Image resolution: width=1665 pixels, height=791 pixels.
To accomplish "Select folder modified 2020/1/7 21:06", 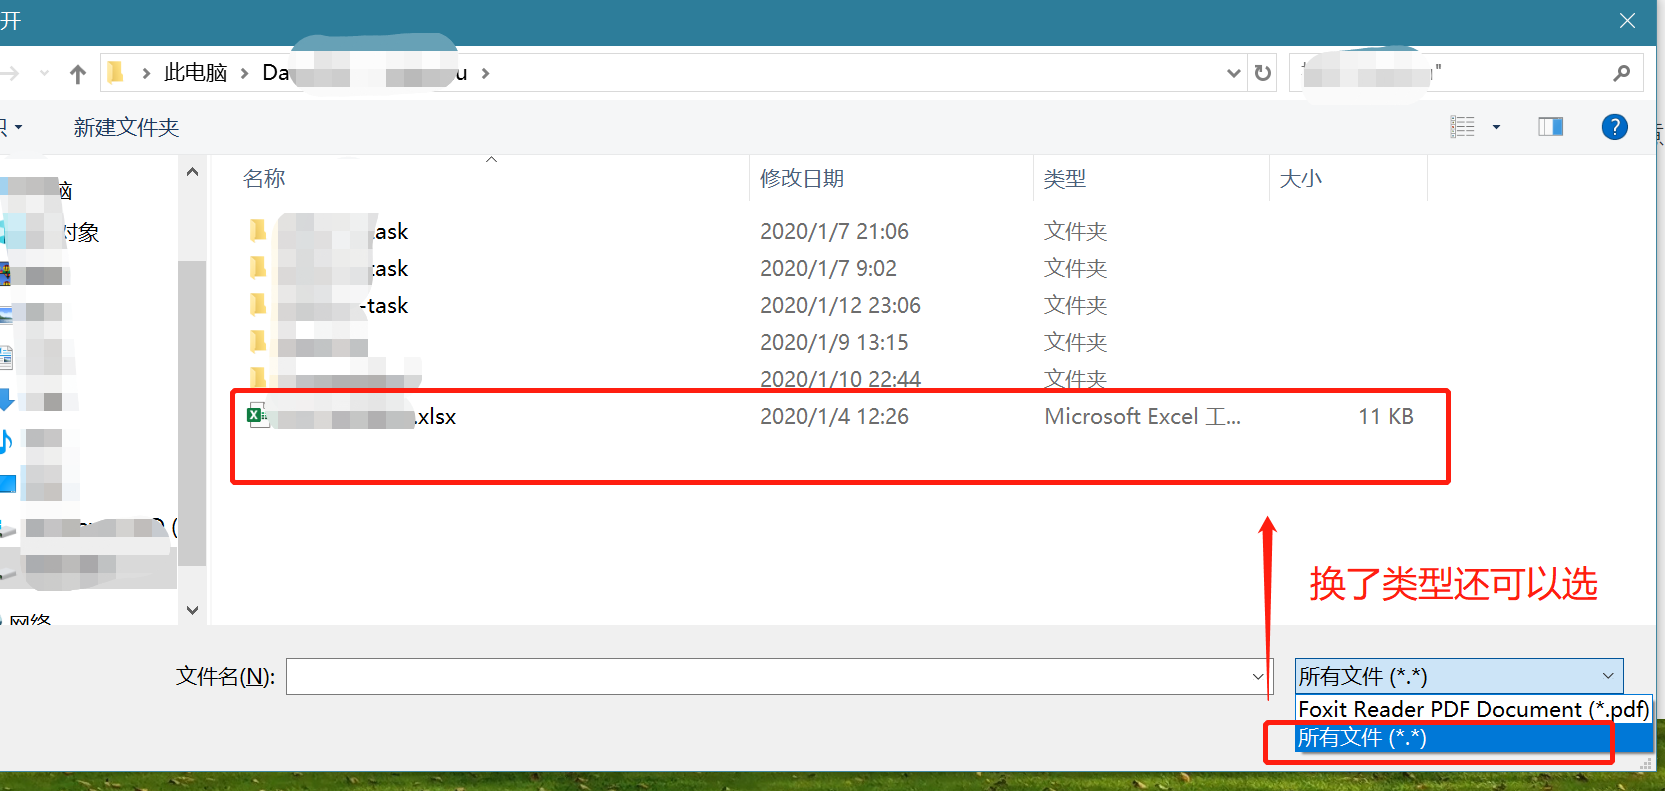I will [835, 231].
